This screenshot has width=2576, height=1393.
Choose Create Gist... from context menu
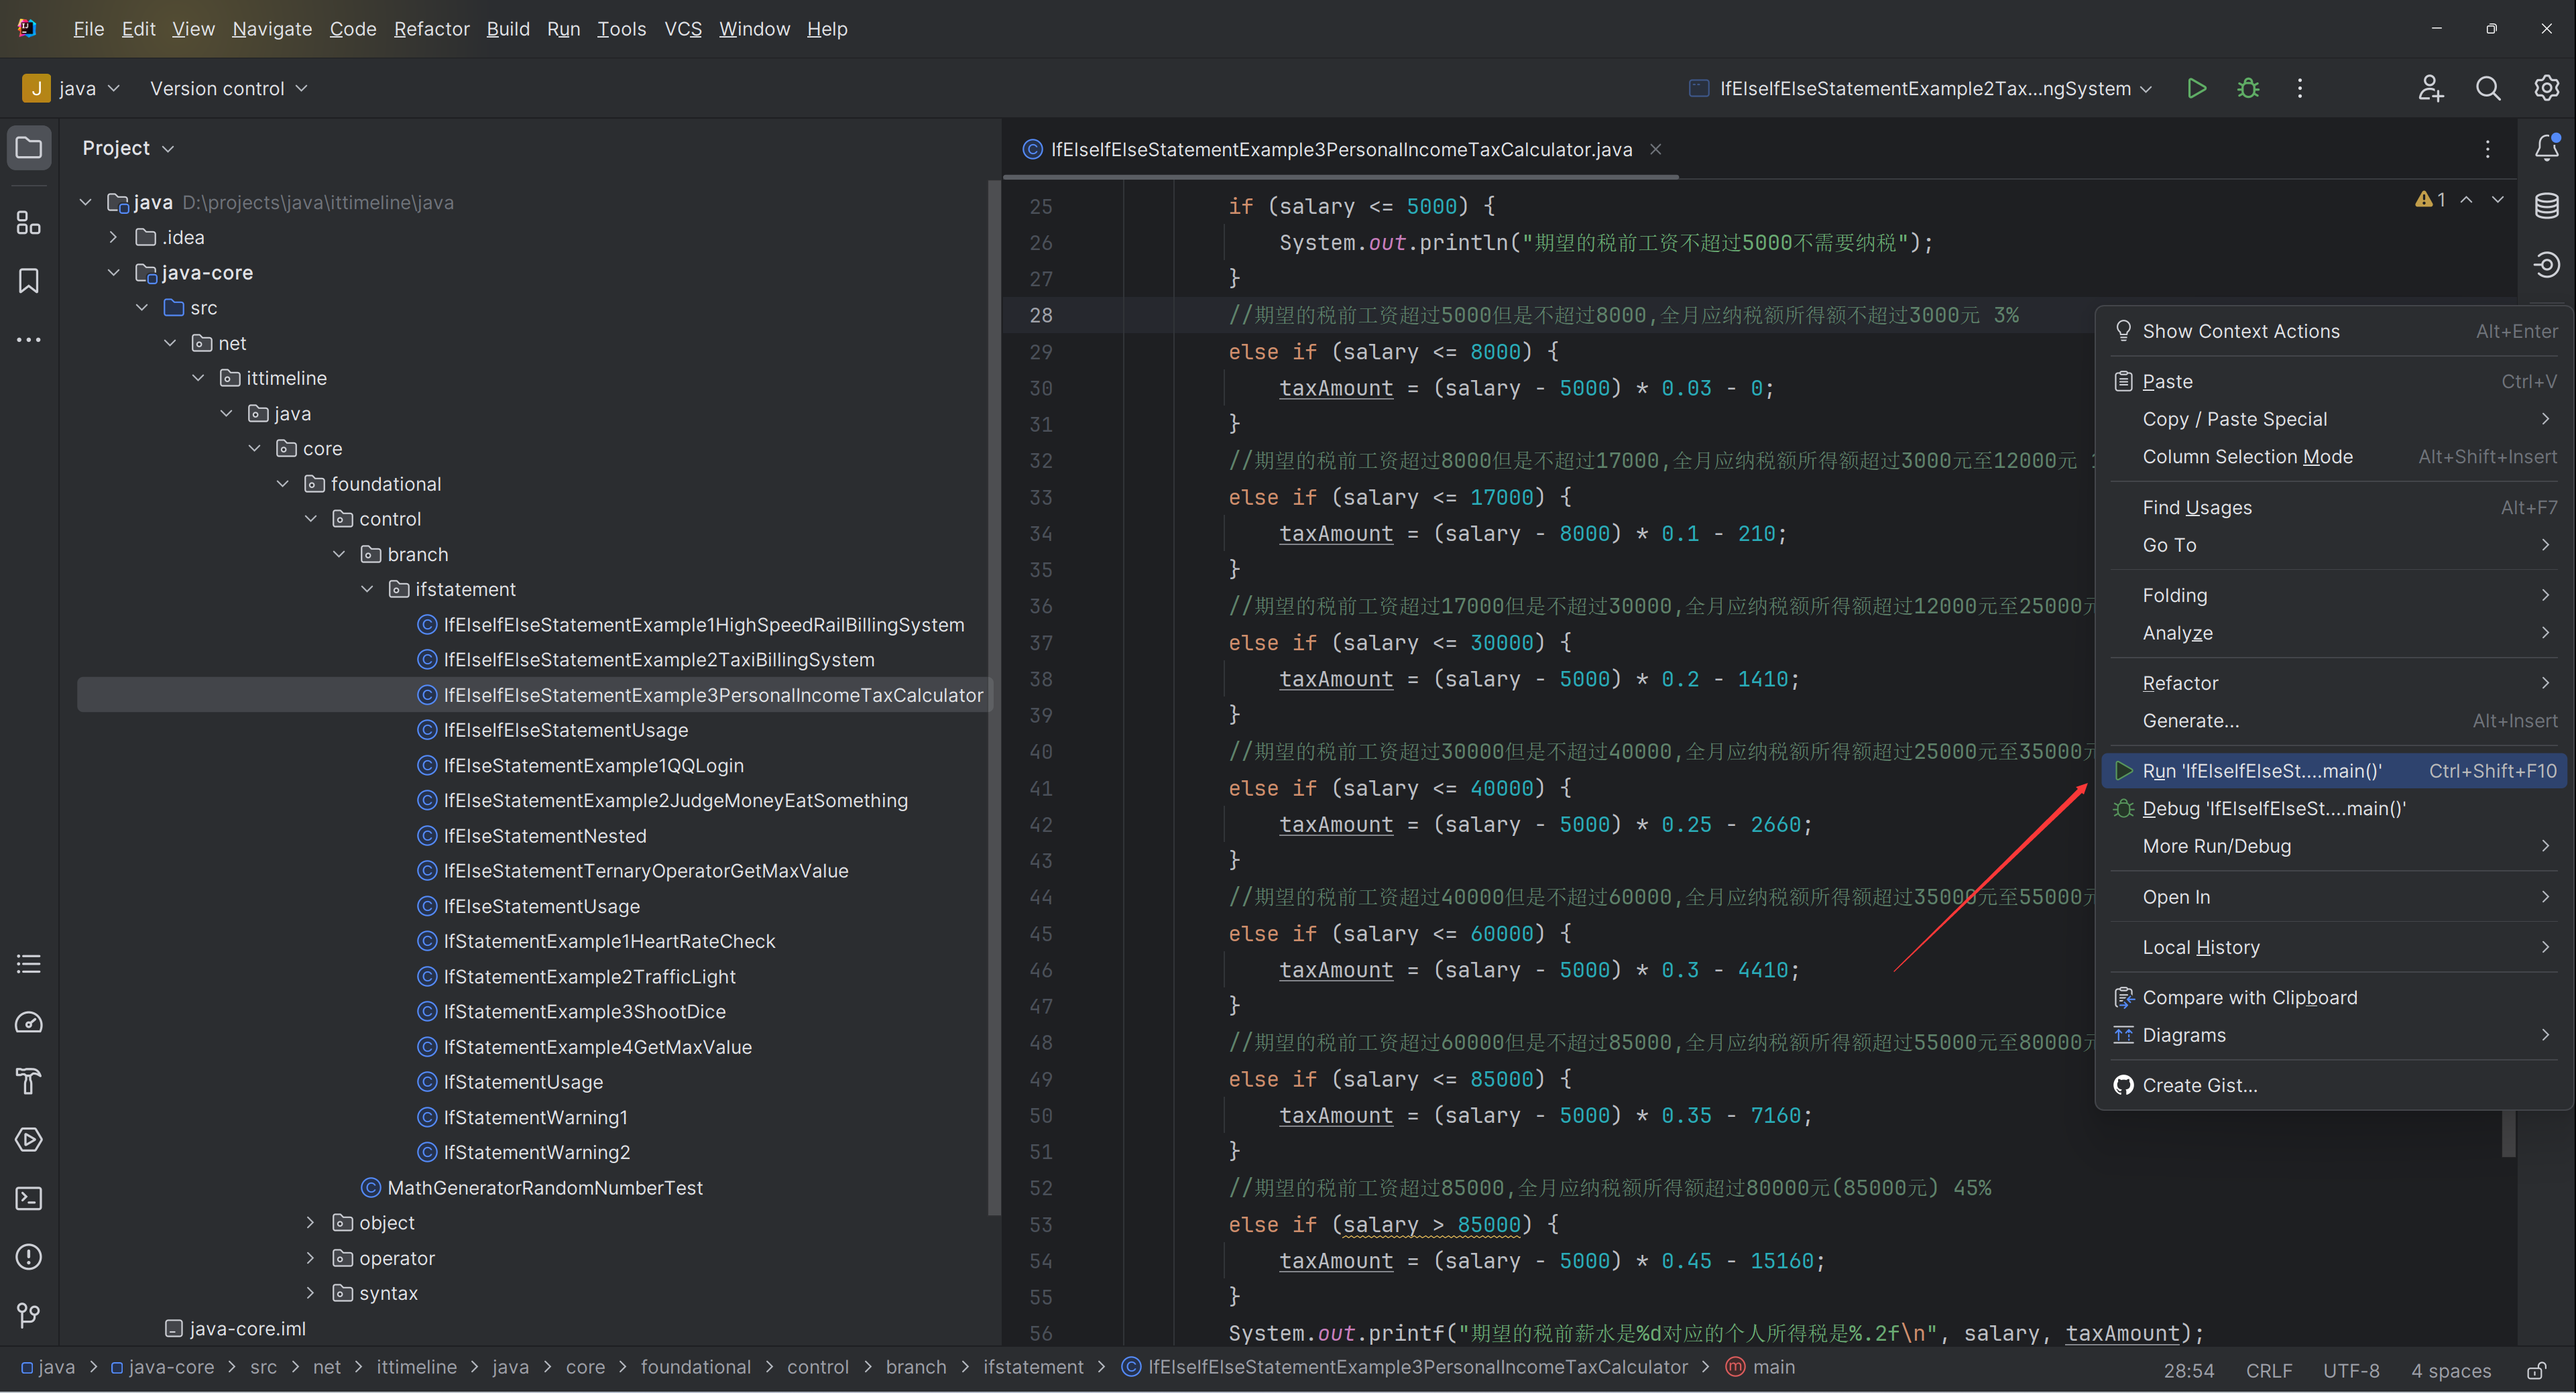(x=2334, y=1085)
